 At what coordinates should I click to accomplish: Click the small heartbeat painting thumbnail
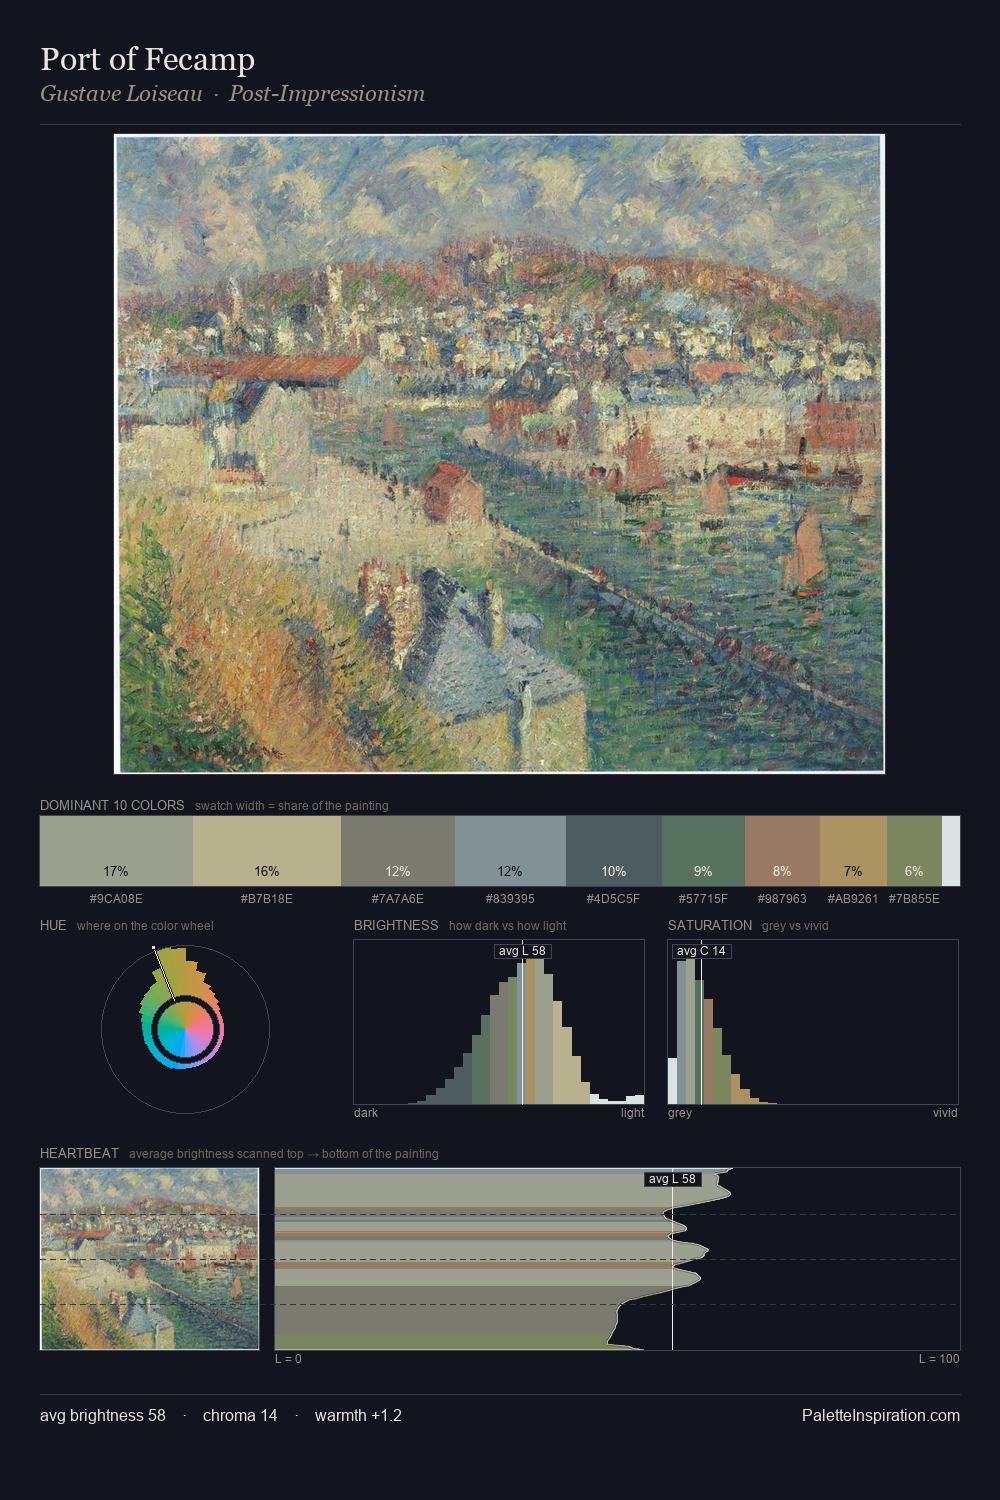[x=150, y=1259]
